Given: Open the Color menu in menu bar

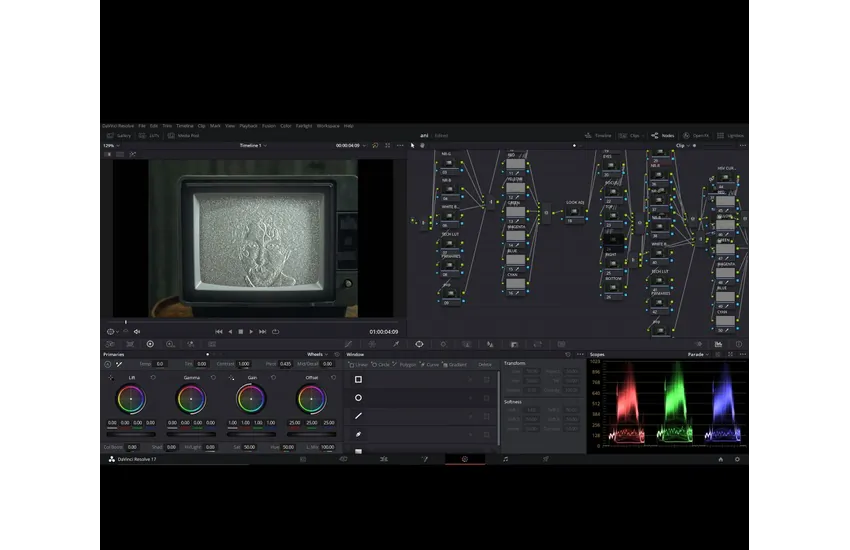Looking at the screenshot, I should pos(286,126).
